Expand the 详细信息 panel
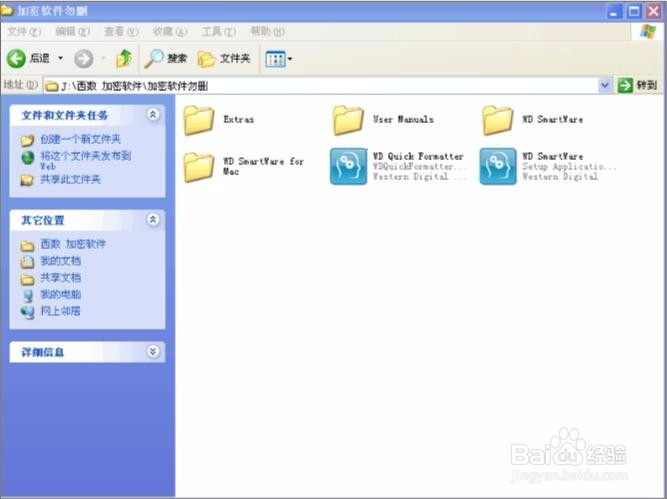The image size is (667, 499). click(x=153, y=351)
